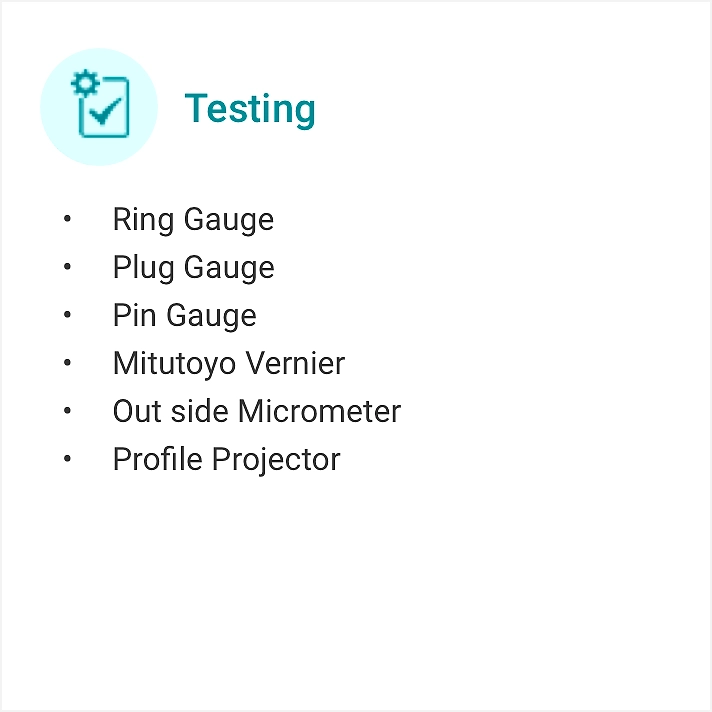The width and height of the screenshot is (712, 712).
Task: Click the word Micrometer
Action: coord(320,411)
